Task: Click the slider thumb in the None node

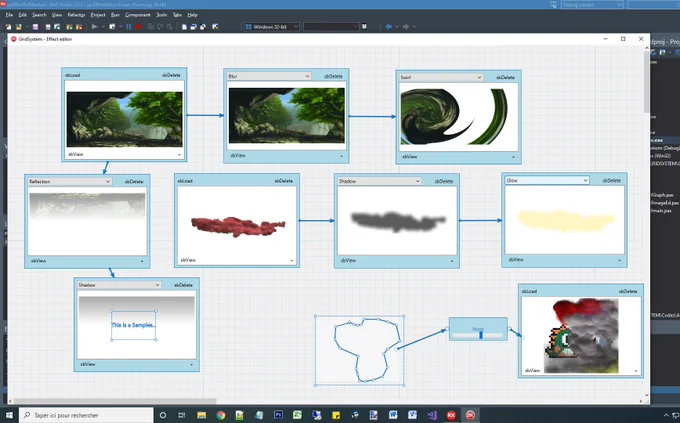Action: click(481, 334)
